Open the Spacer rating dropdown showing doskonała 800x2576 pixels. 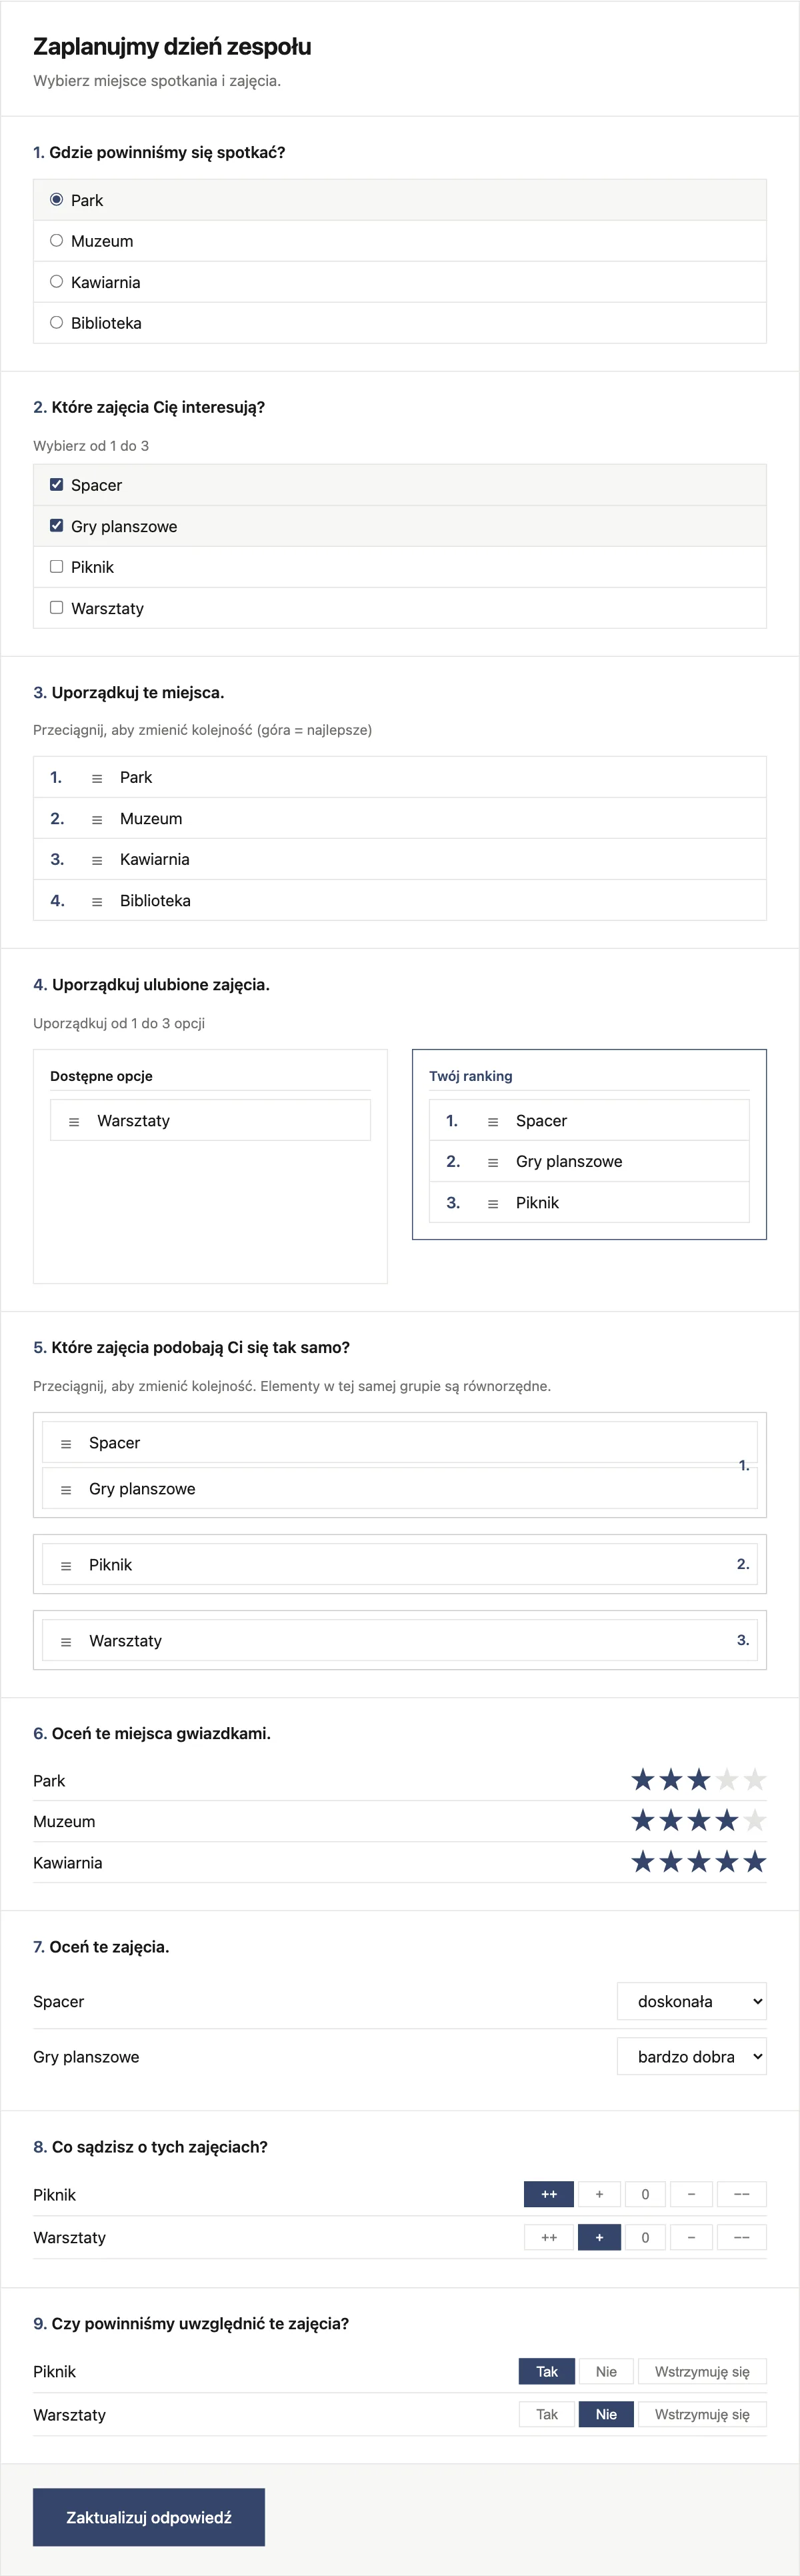[x=692, y=2001]
